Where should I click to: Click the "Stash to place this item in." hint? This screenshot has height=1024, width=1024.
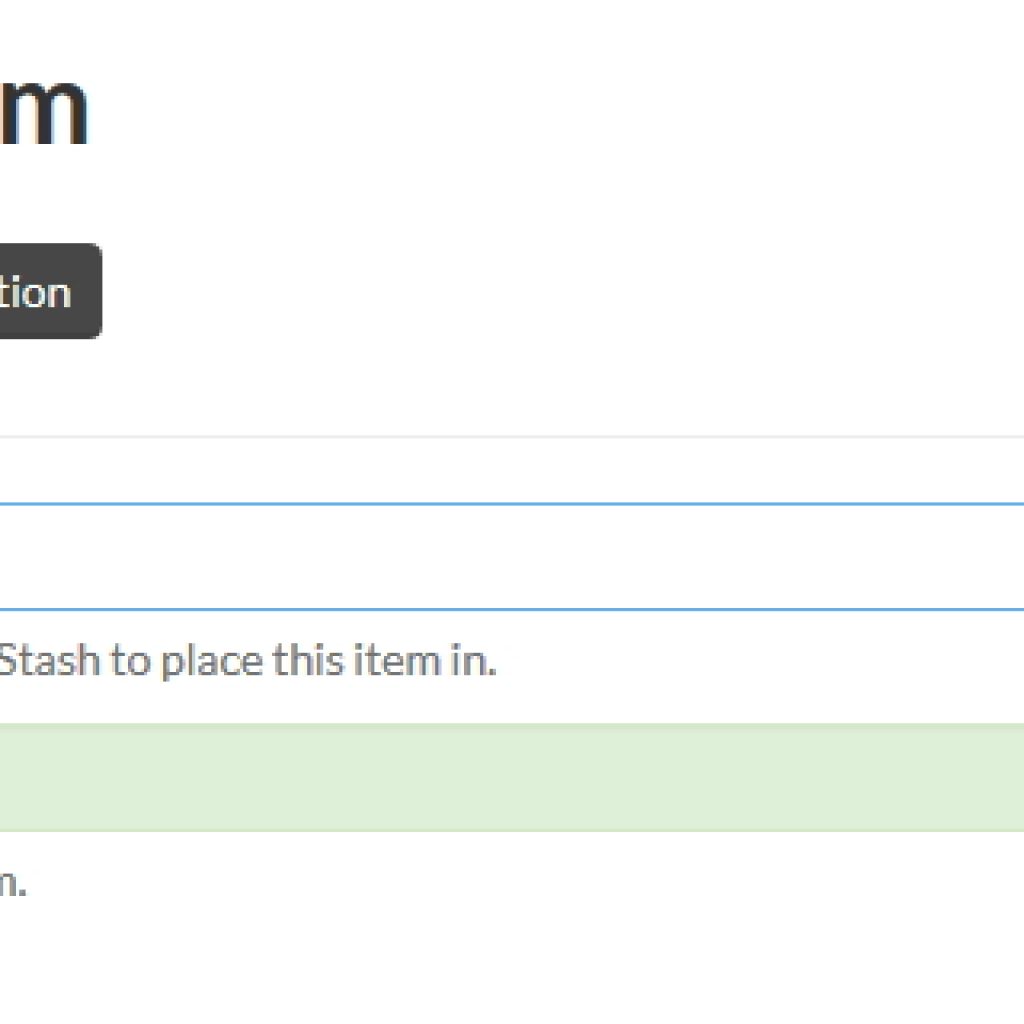[248, 661]
